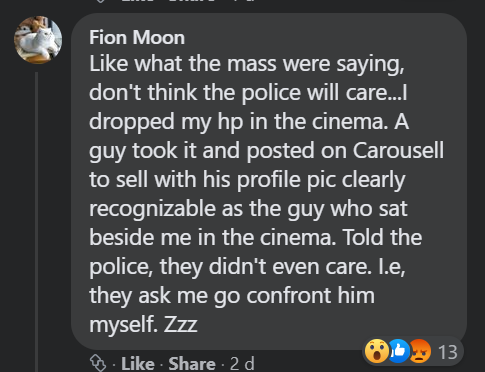Click the Zzz text ending the comment
Screen dimensions: 485x372
click(181, 324)
